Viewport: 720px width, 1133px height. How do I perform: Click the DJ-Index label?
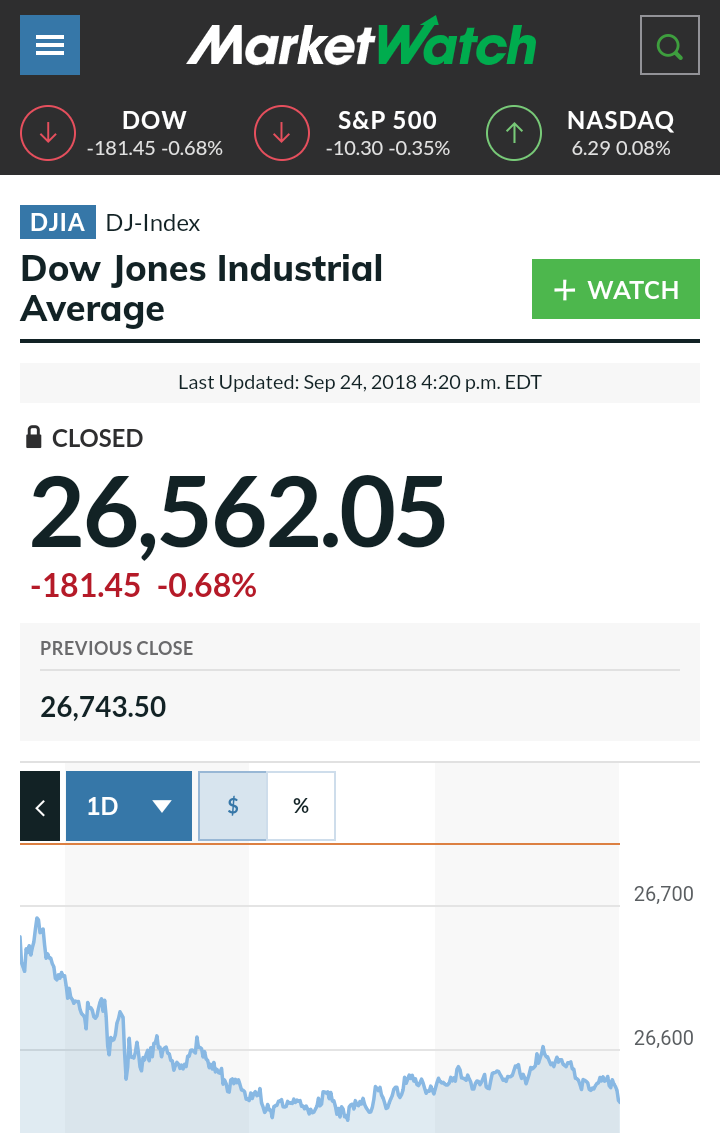(153, 223)
